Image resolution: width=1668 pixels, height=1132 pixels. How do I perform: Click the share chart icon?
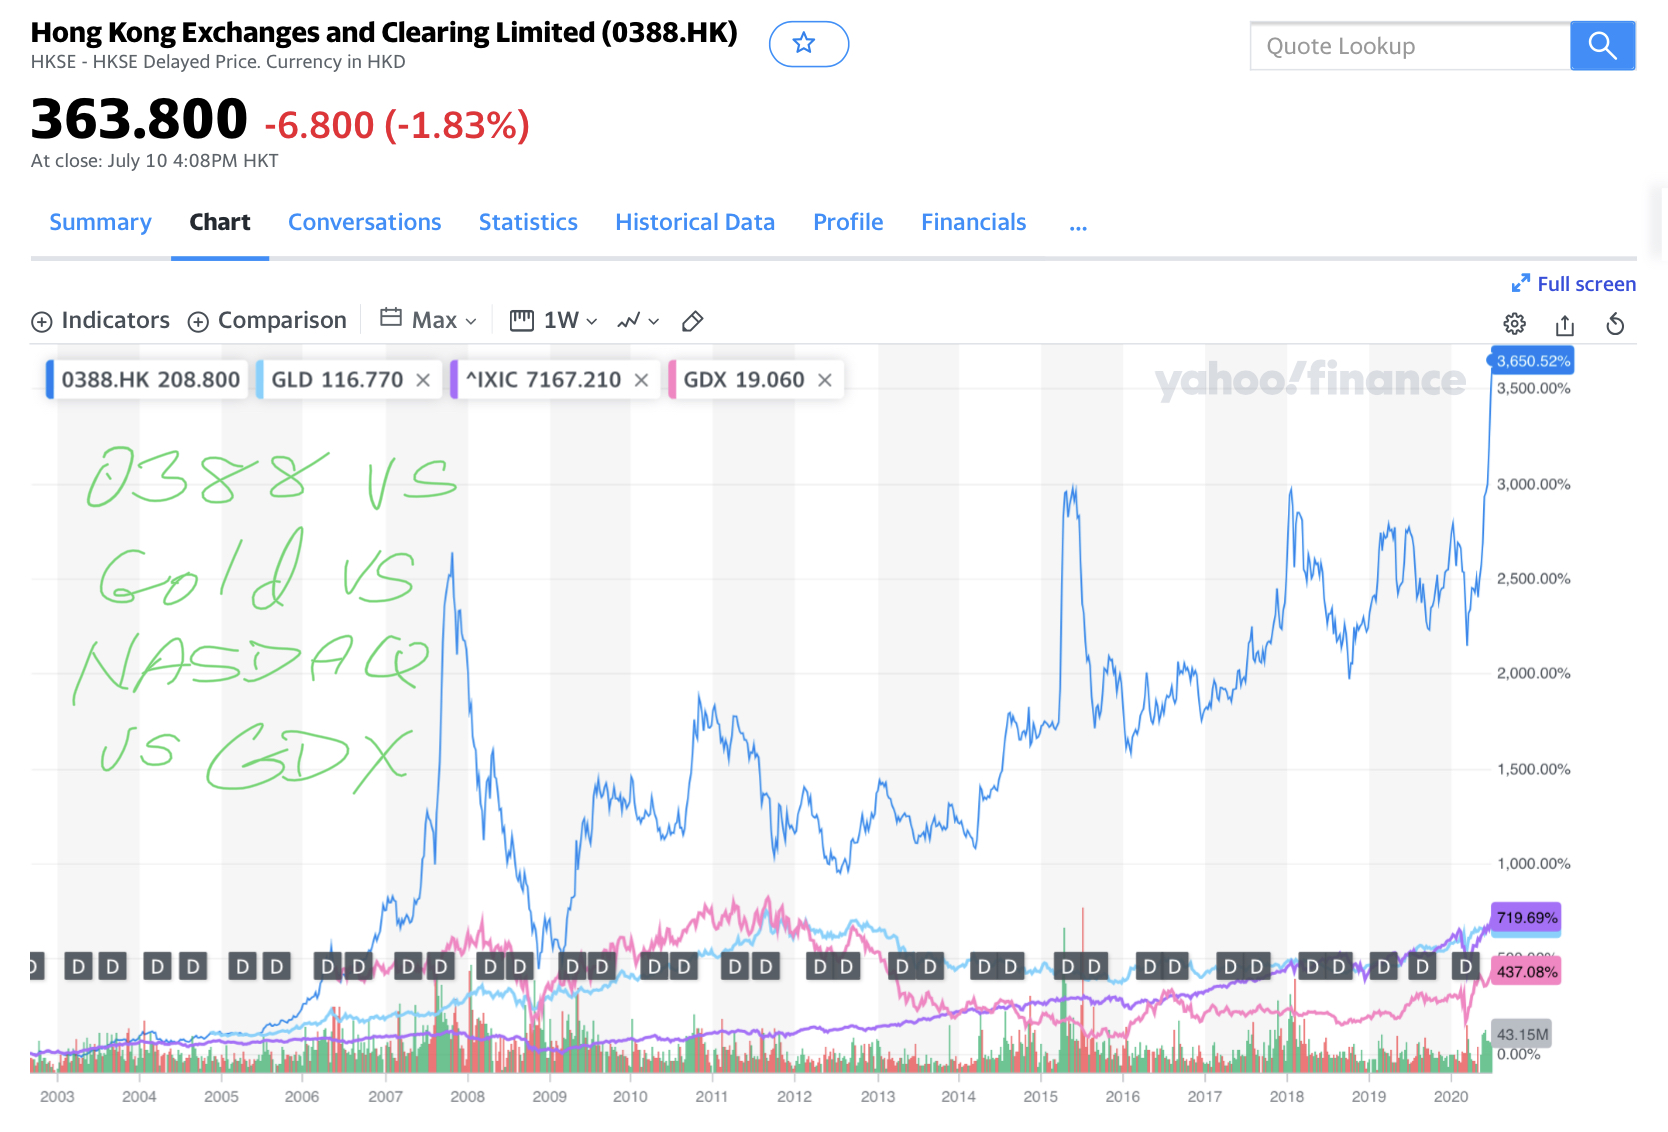1565,324
